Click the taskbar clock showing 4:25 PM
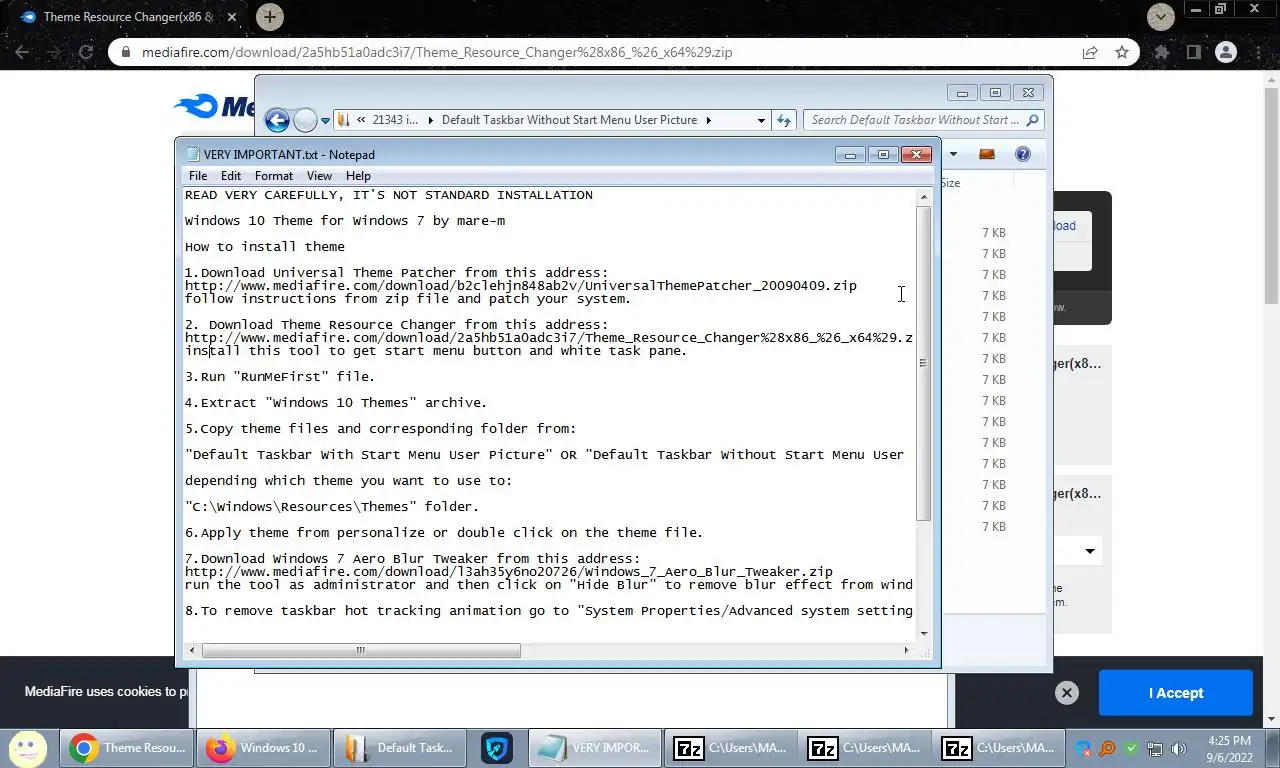The width and height of the screenshot is (1280, 768). click(x=1228, y=749)
